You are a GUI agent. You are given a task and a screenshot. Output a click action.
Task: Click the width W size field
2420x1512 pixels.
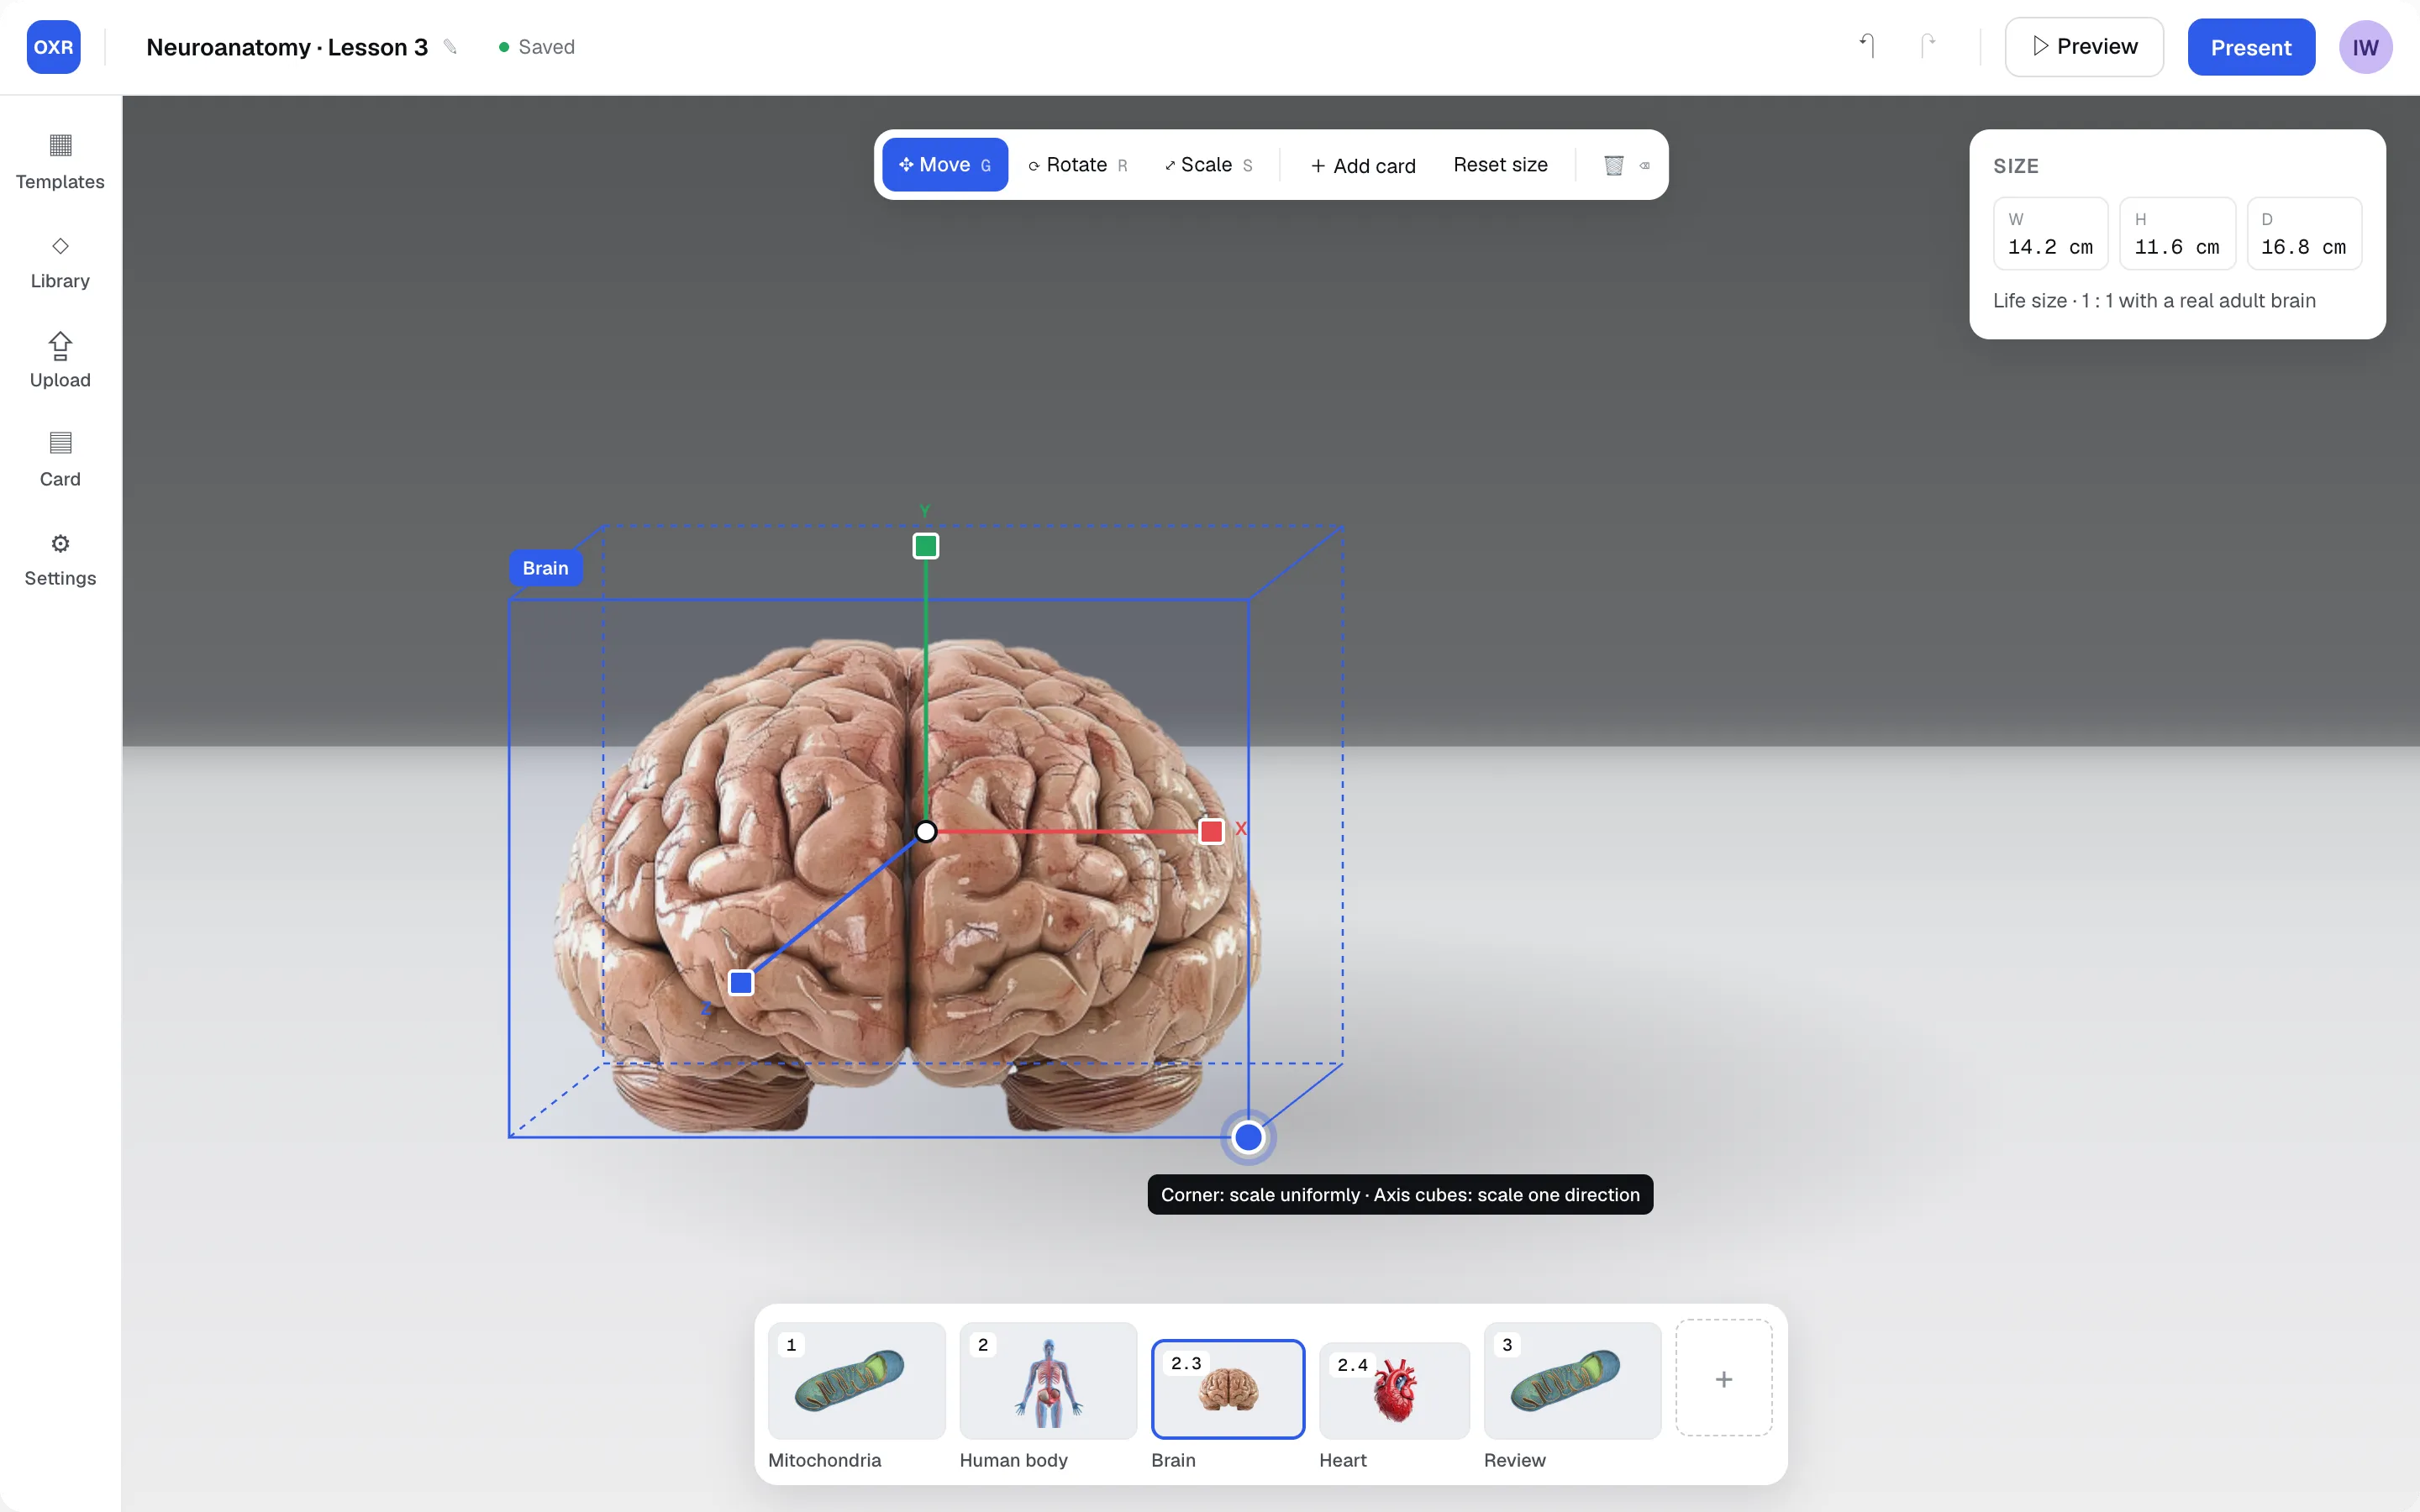point(2050,233)
